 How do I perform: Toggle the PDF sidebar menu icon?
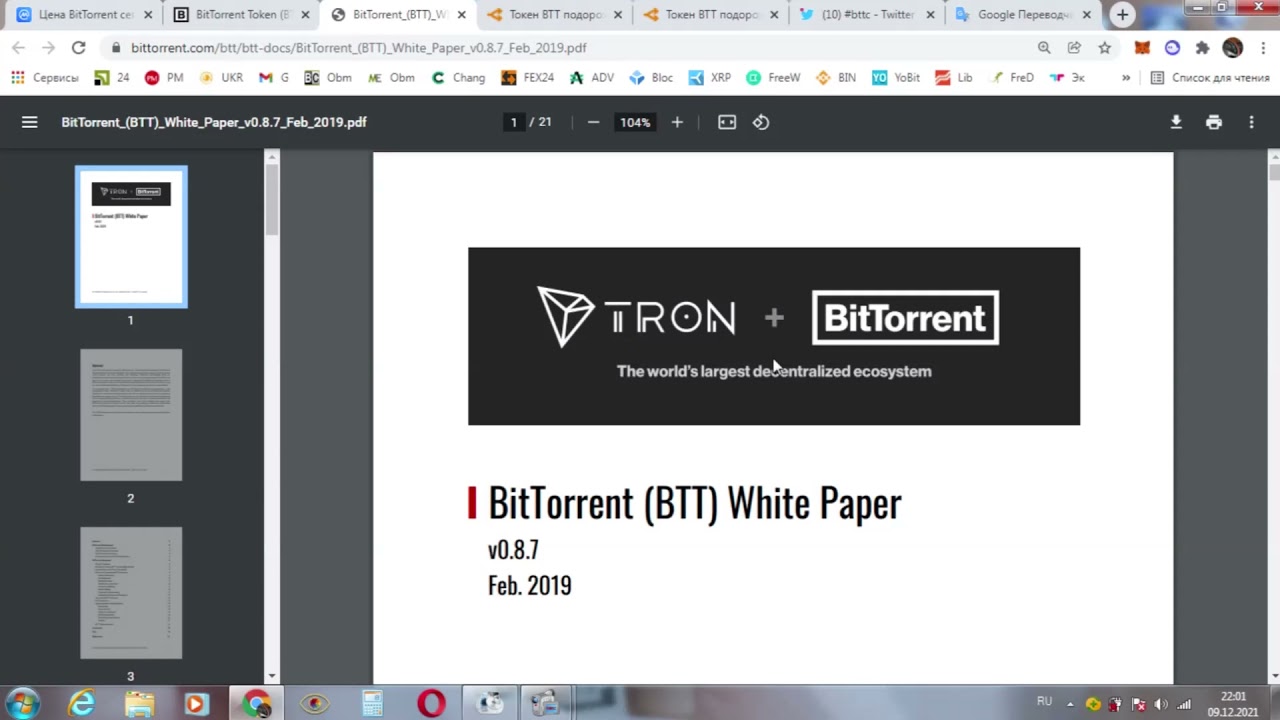(x=29, y=122)
